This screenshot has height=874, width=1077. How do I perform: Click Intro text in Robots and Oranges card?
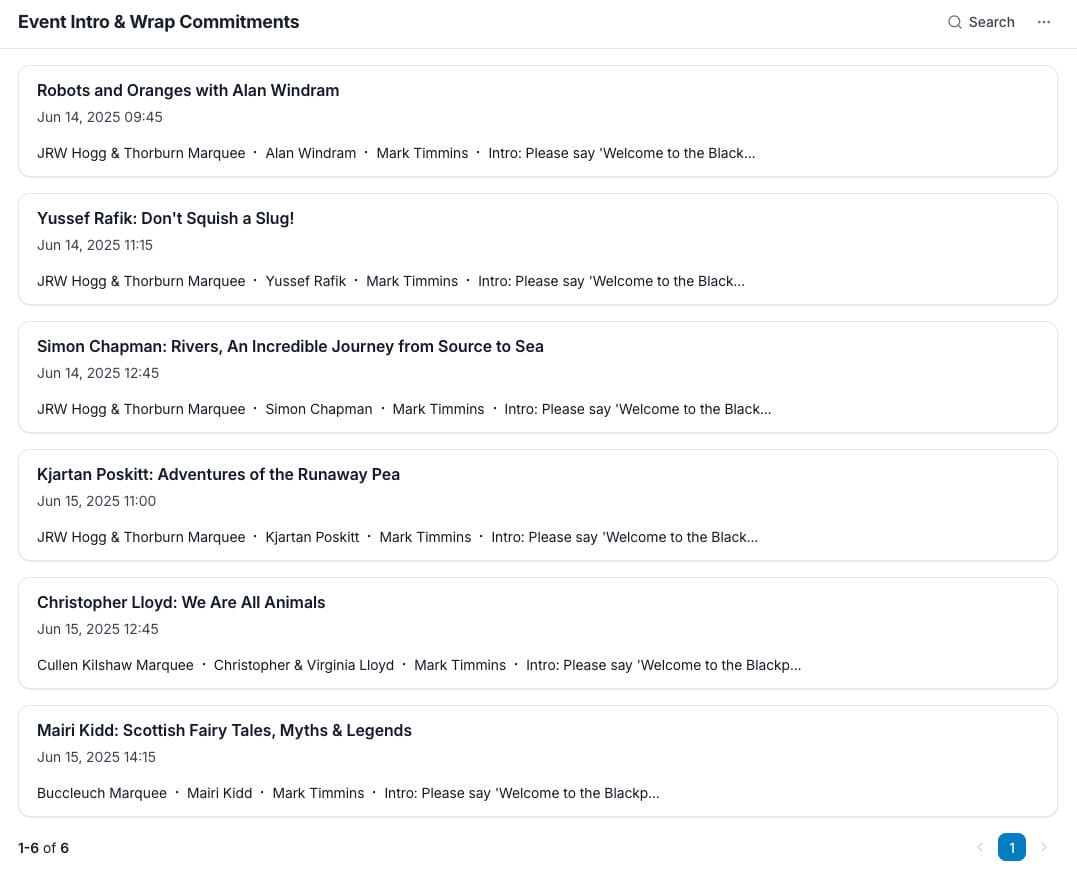coord(622,153)
